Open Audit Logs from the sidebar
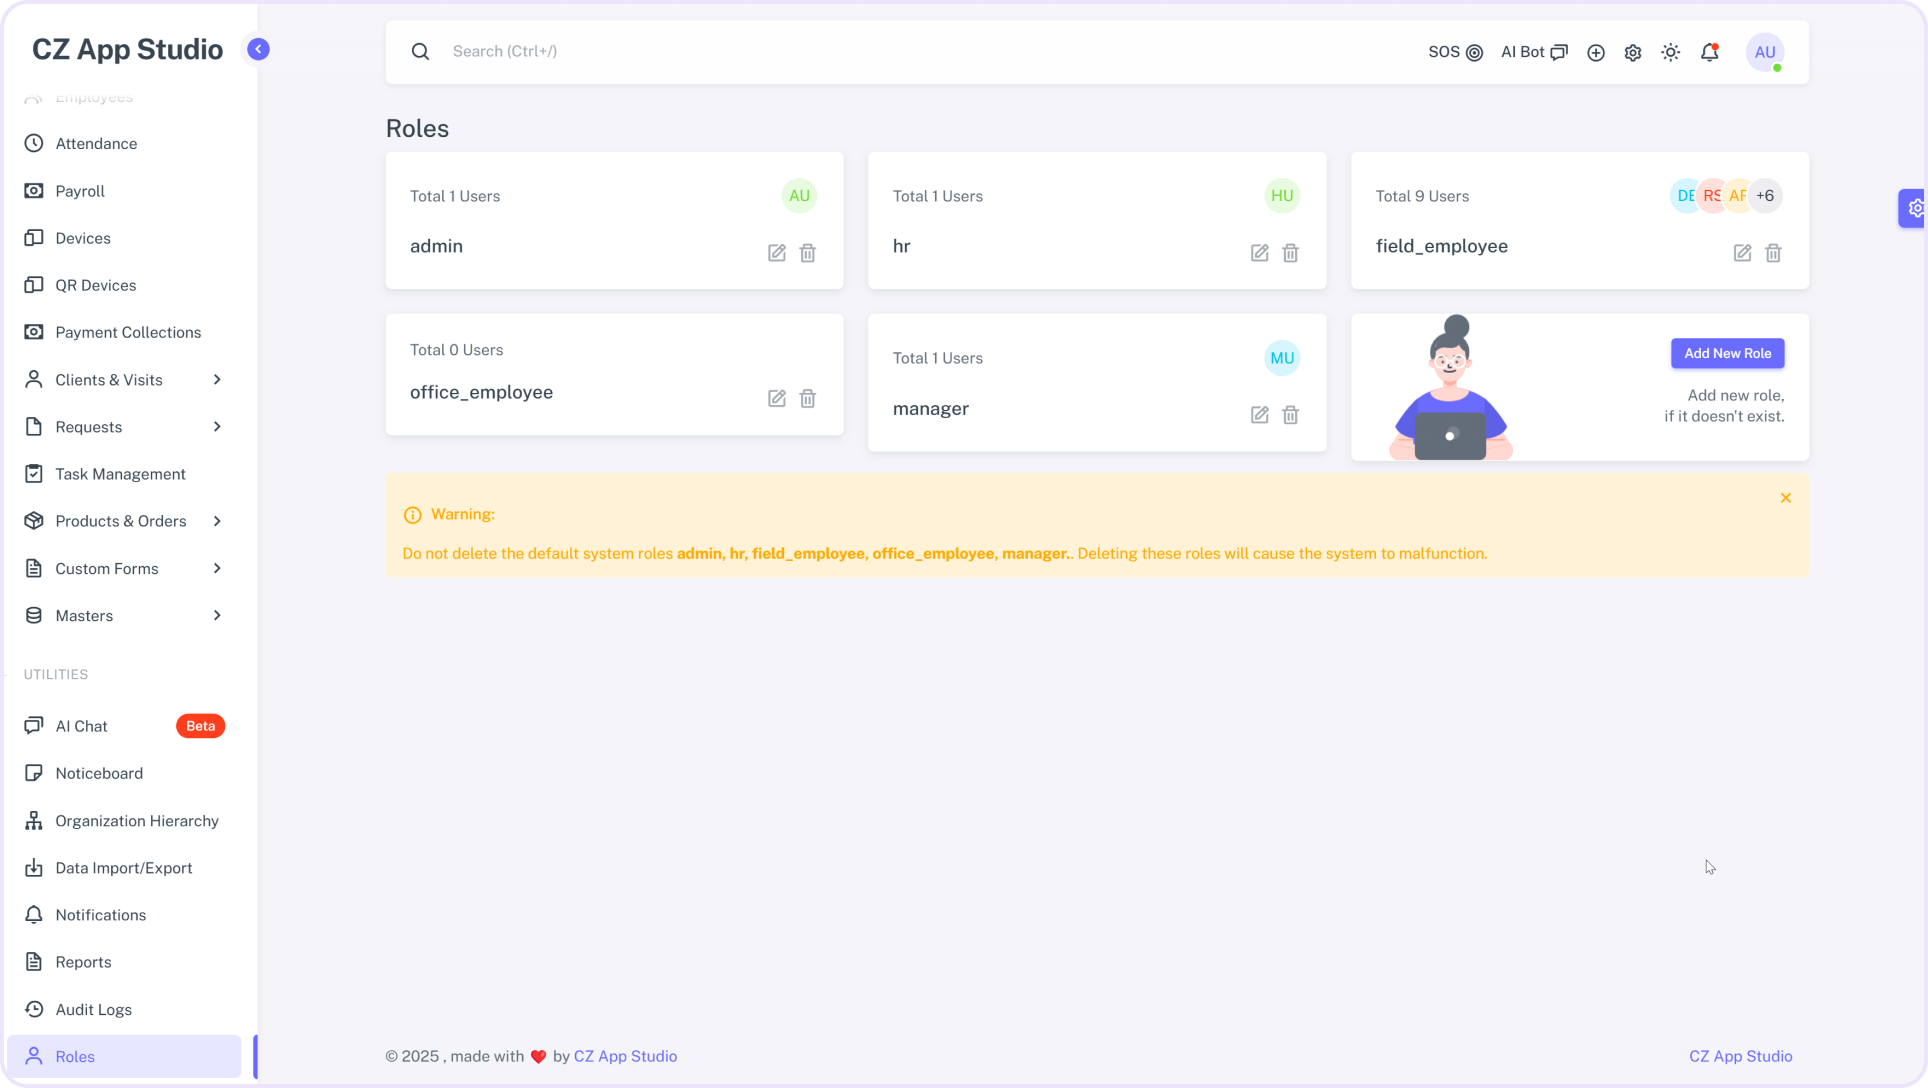Image resolution: width=1928 pixels, height=1088 pixels. (x=93, y=1009)
